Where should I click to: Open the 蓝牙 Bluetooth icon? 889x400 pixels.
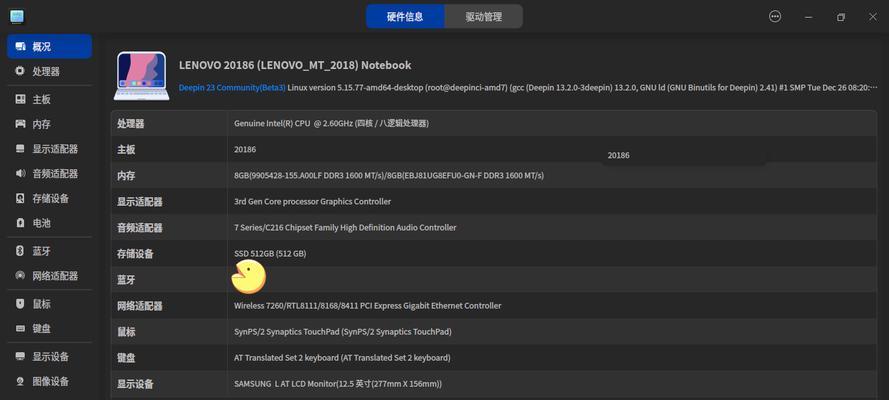[x=20, y=251]
